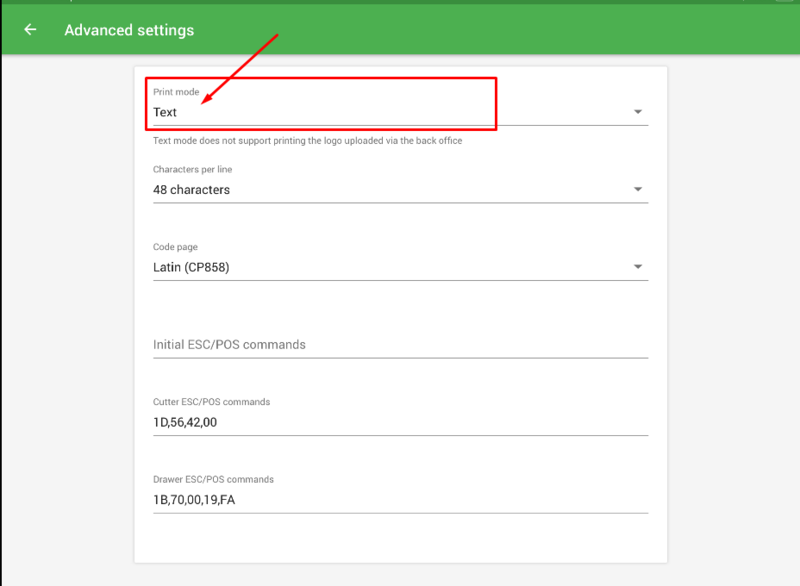
Task: Click the 'Characters per line' label
Action: [192, 170]
